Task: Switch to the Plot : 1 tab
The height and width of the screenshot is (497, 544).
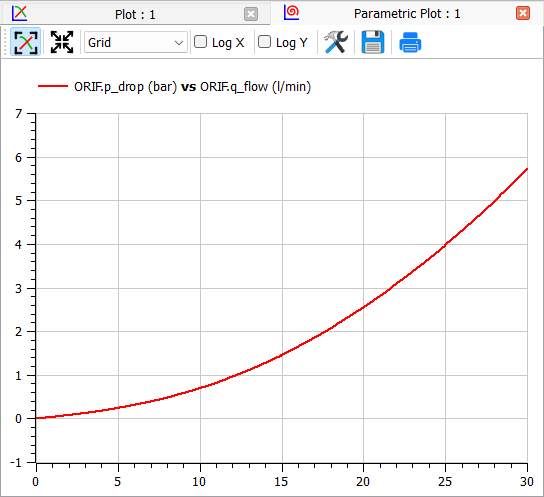Action: point(135,15)
